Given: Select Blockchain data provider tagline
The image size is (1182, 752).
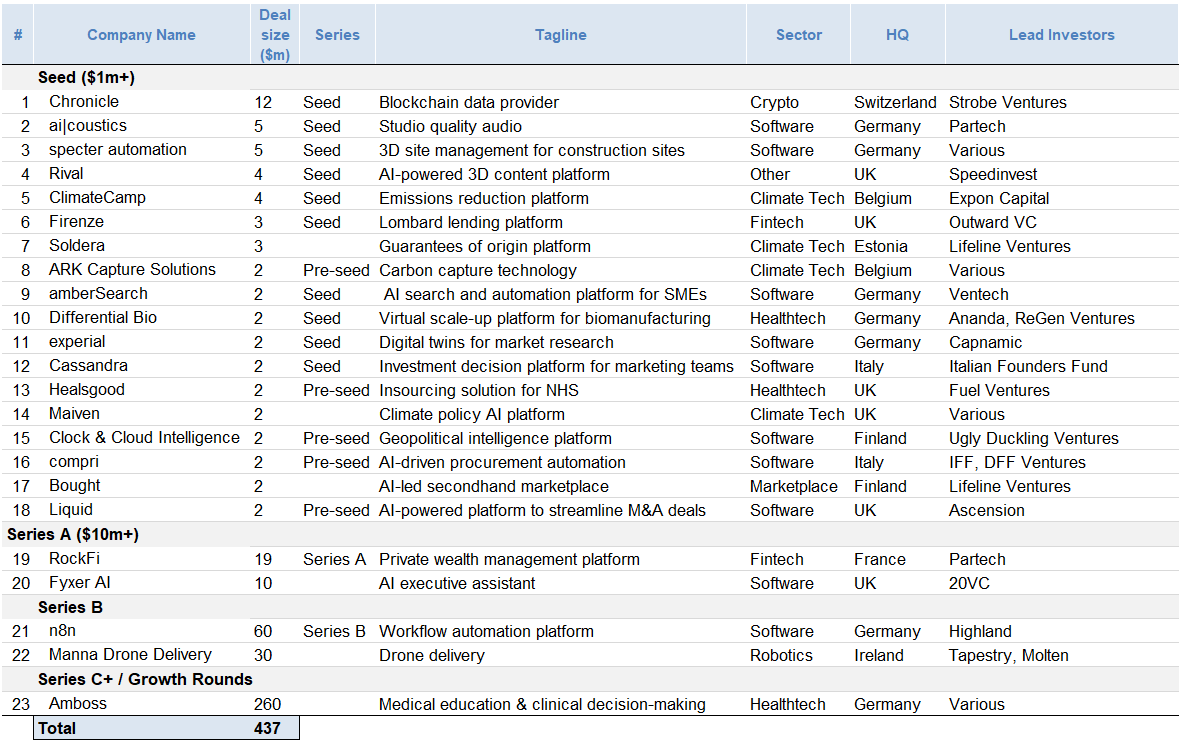Looking at the screenshot, I should click(469, 102).
